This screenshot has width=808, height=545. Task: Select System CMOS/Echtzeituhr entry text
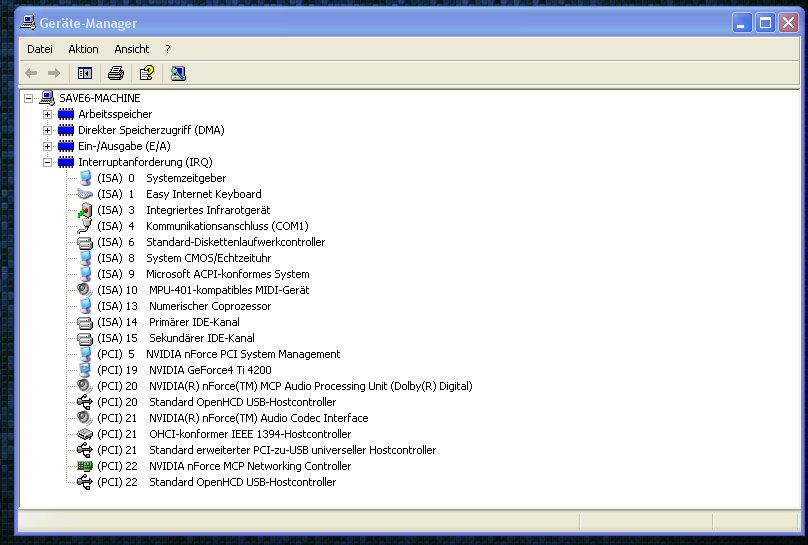pyautogui.click(x=208, y=258)
